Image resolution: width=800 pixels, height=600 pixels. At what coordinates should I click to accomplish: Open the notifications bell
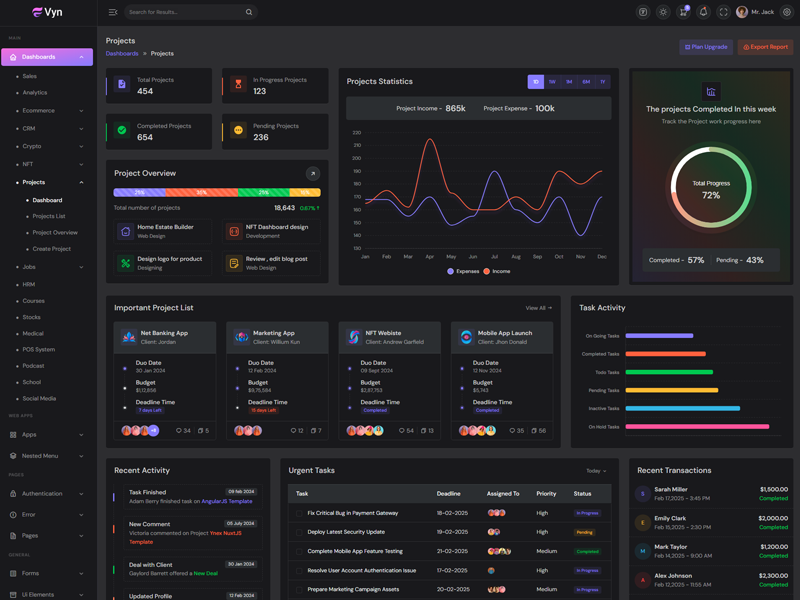pyautogui.click(x=703, y=12)
